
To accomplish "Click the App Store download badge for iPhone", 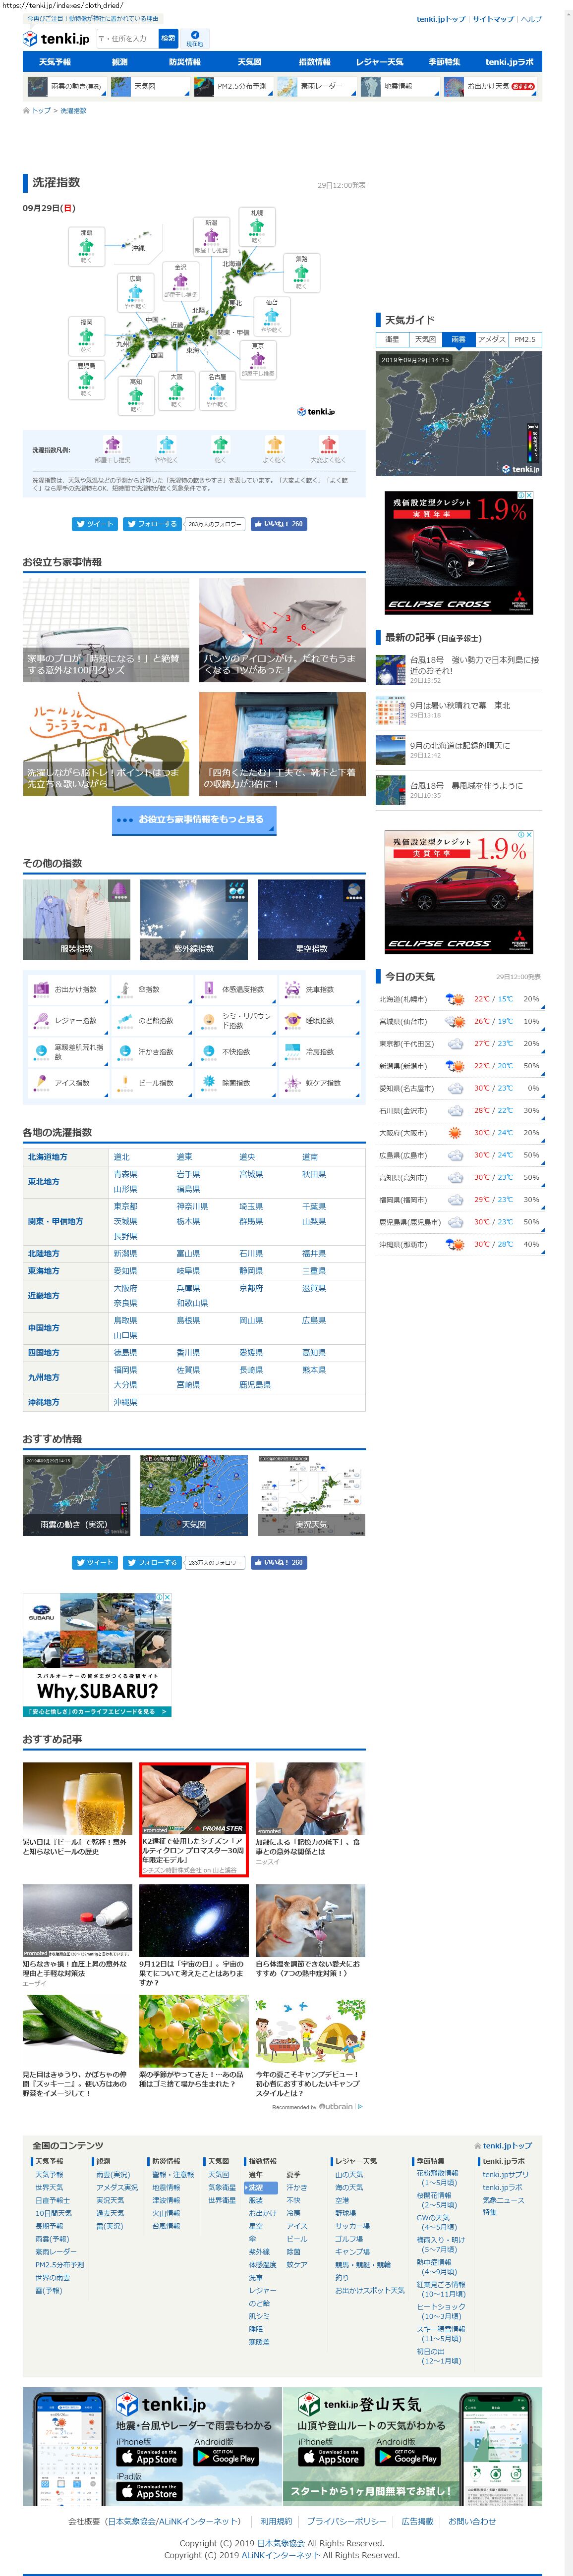I will [149, 2456].
